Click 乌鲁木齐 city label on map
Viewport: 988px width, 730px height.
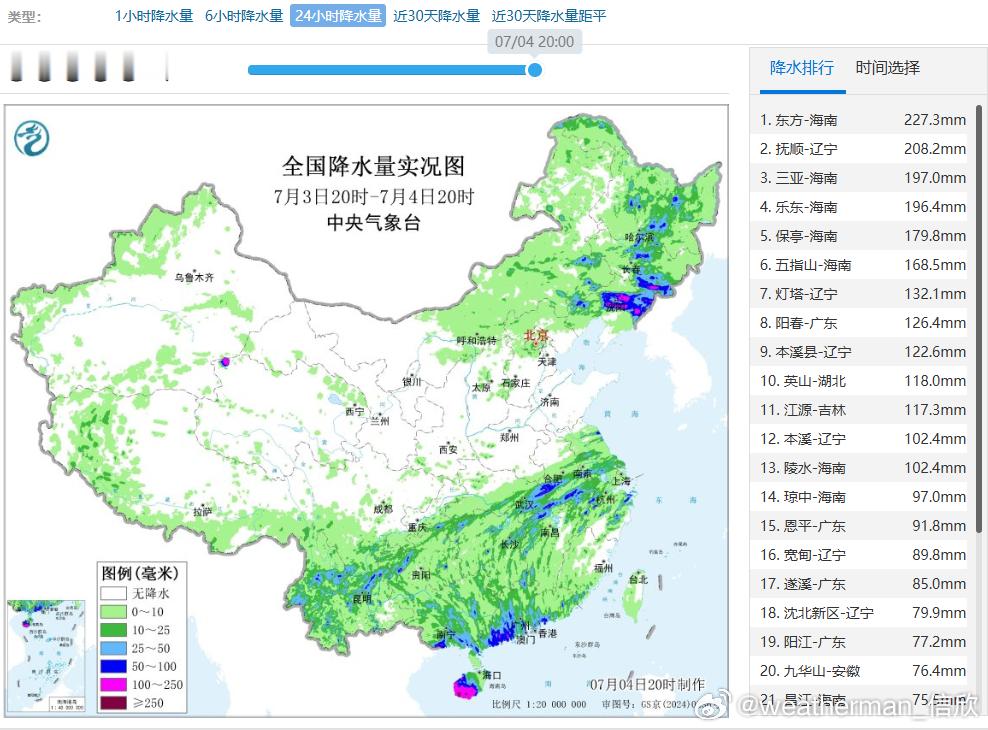(x=194, y=277)
